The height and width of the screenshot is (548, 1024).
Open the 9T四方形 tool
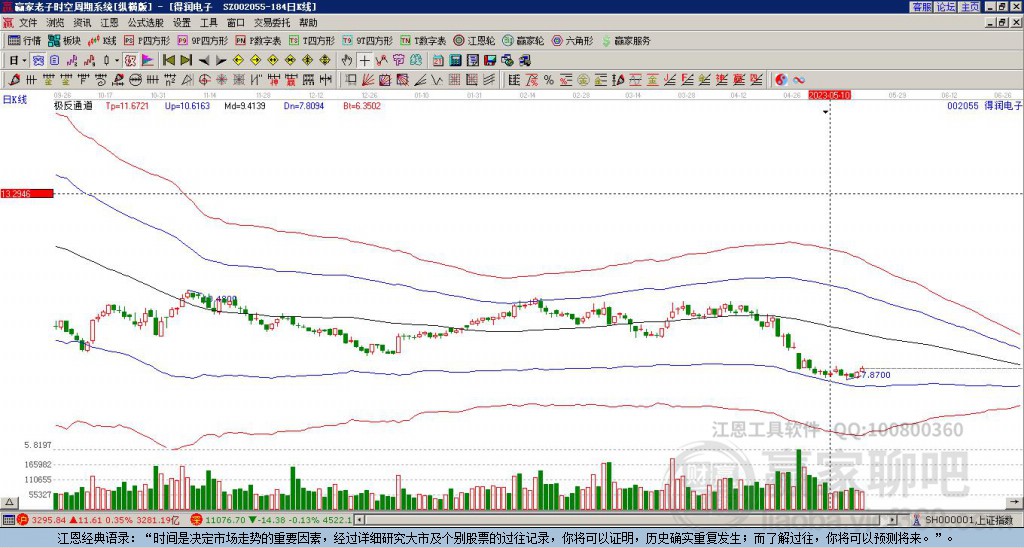pos(368,40)
